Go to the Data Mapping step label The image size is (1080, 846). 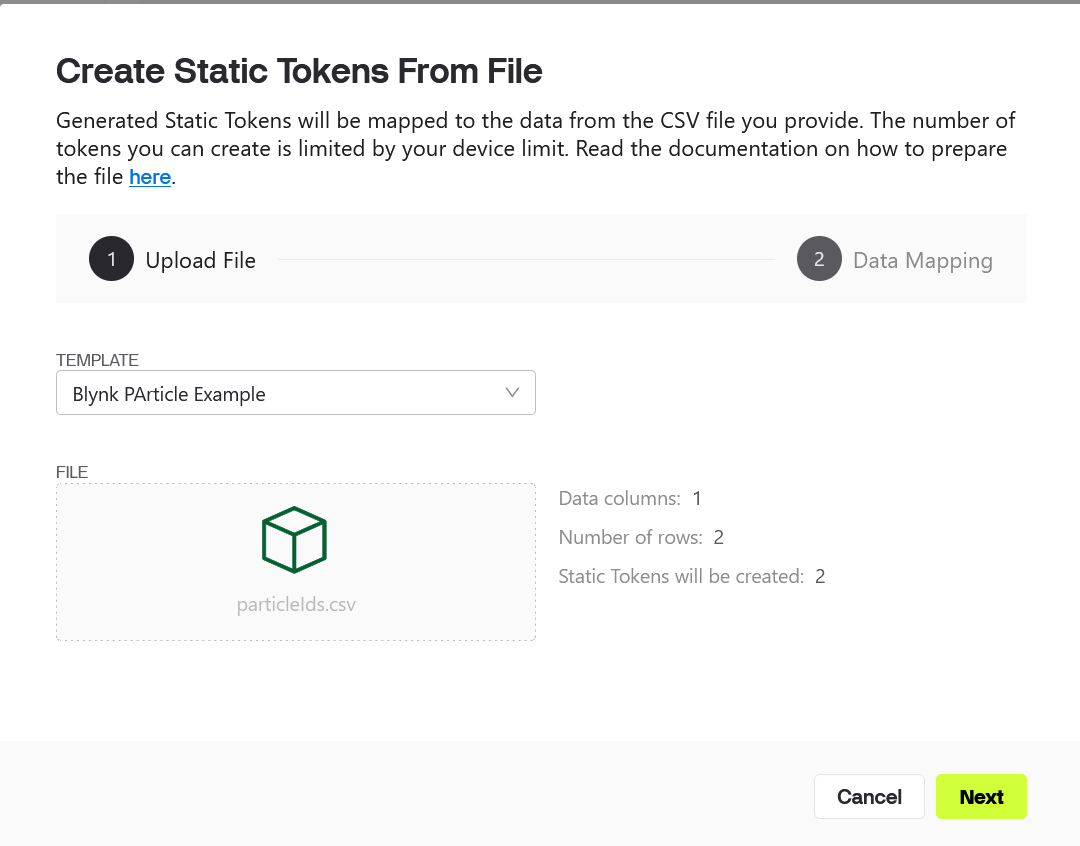coord(922,260)
